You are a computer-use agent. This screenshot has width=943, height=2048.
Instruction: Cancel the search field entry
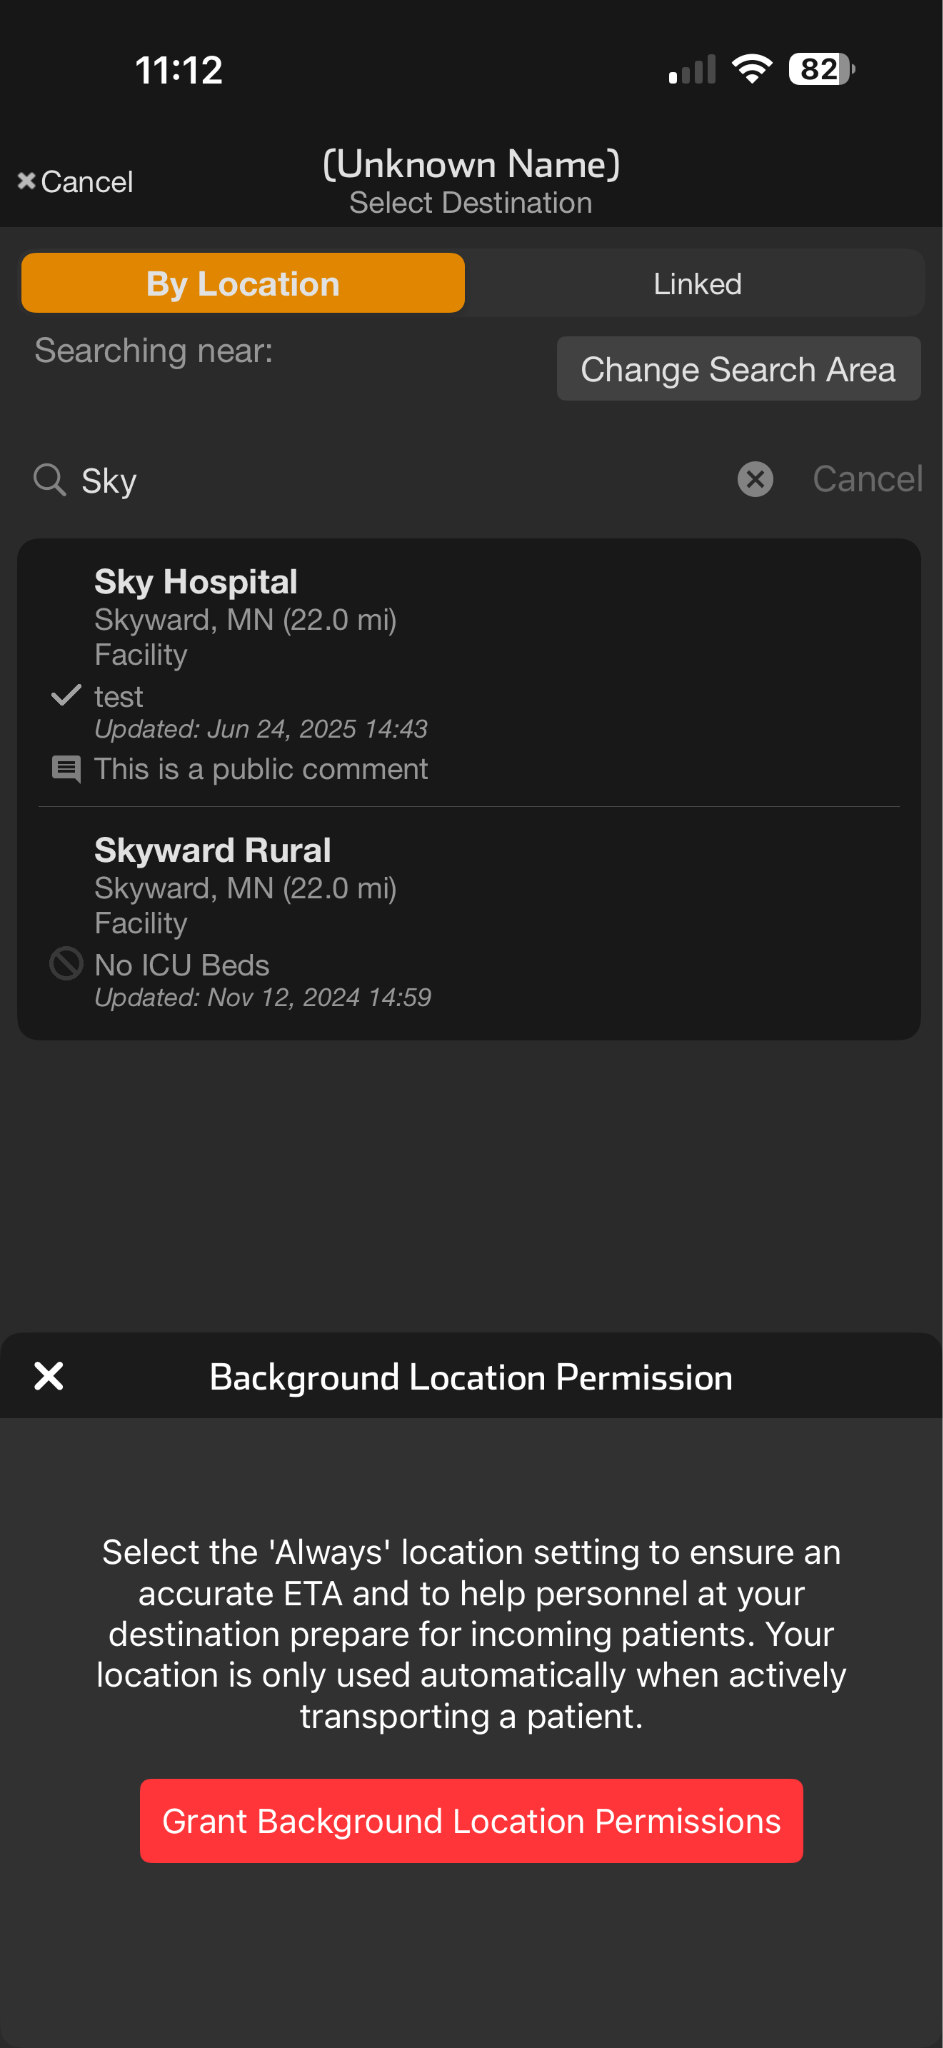pos(867,480)
